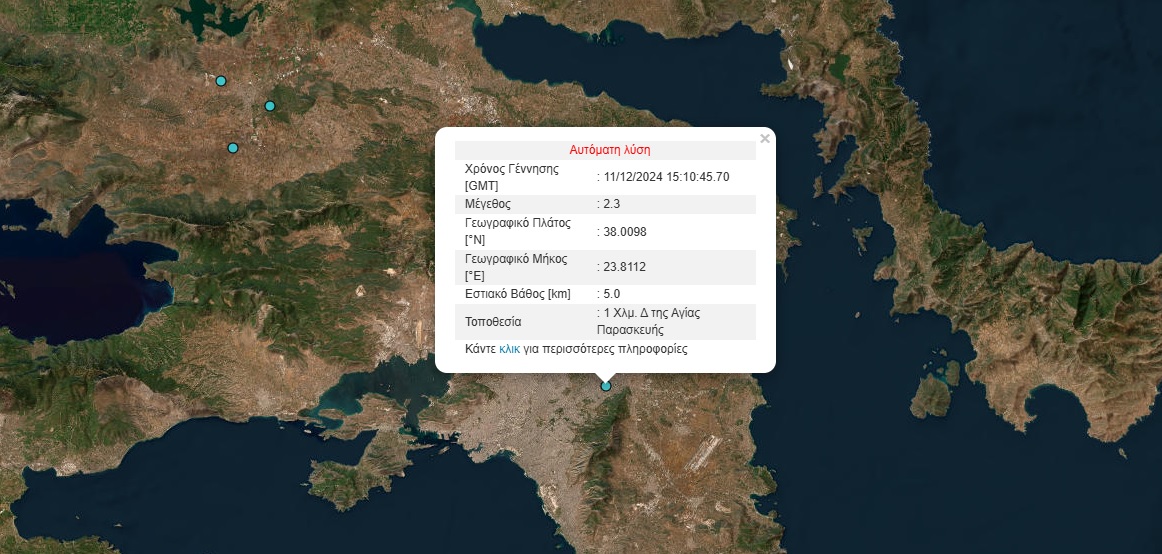Select the 'Μέγεθος' row label
Image resolution: width=1162 pixels, height=554 pixels.
pyautogui.click(x=488, y=204)
